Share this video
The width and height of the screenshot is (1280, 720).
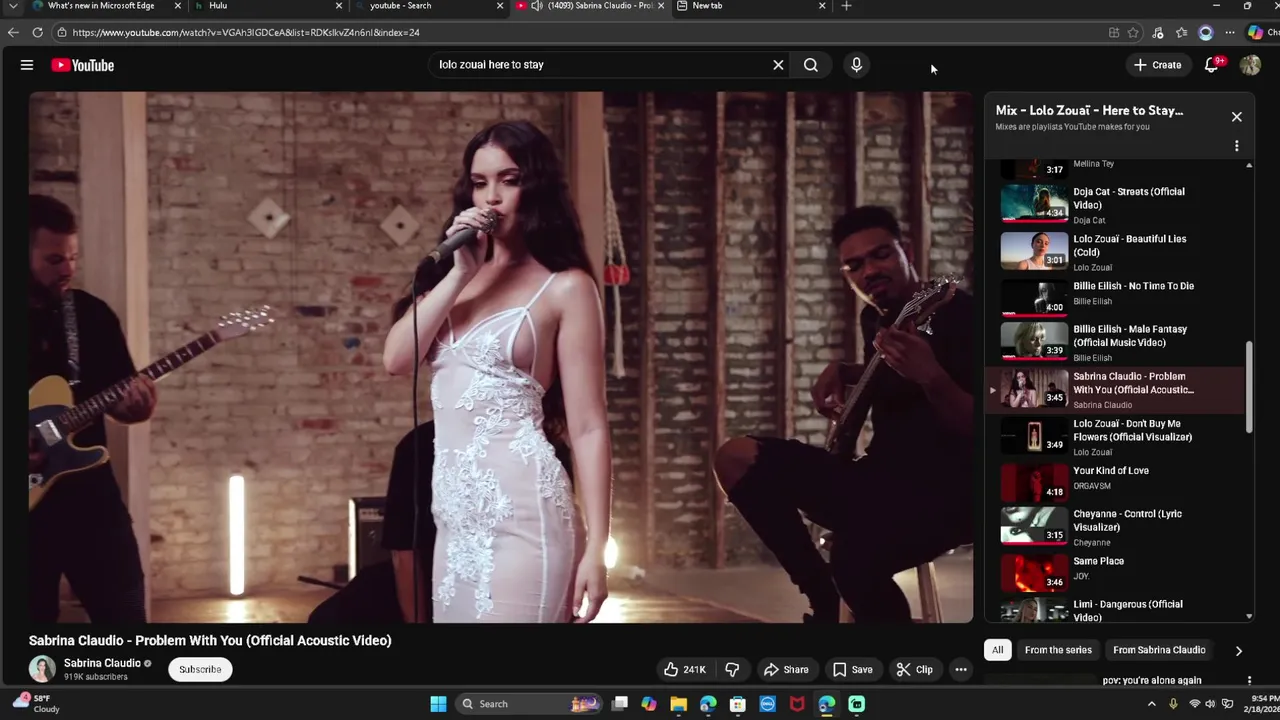[x=786, y=670]
